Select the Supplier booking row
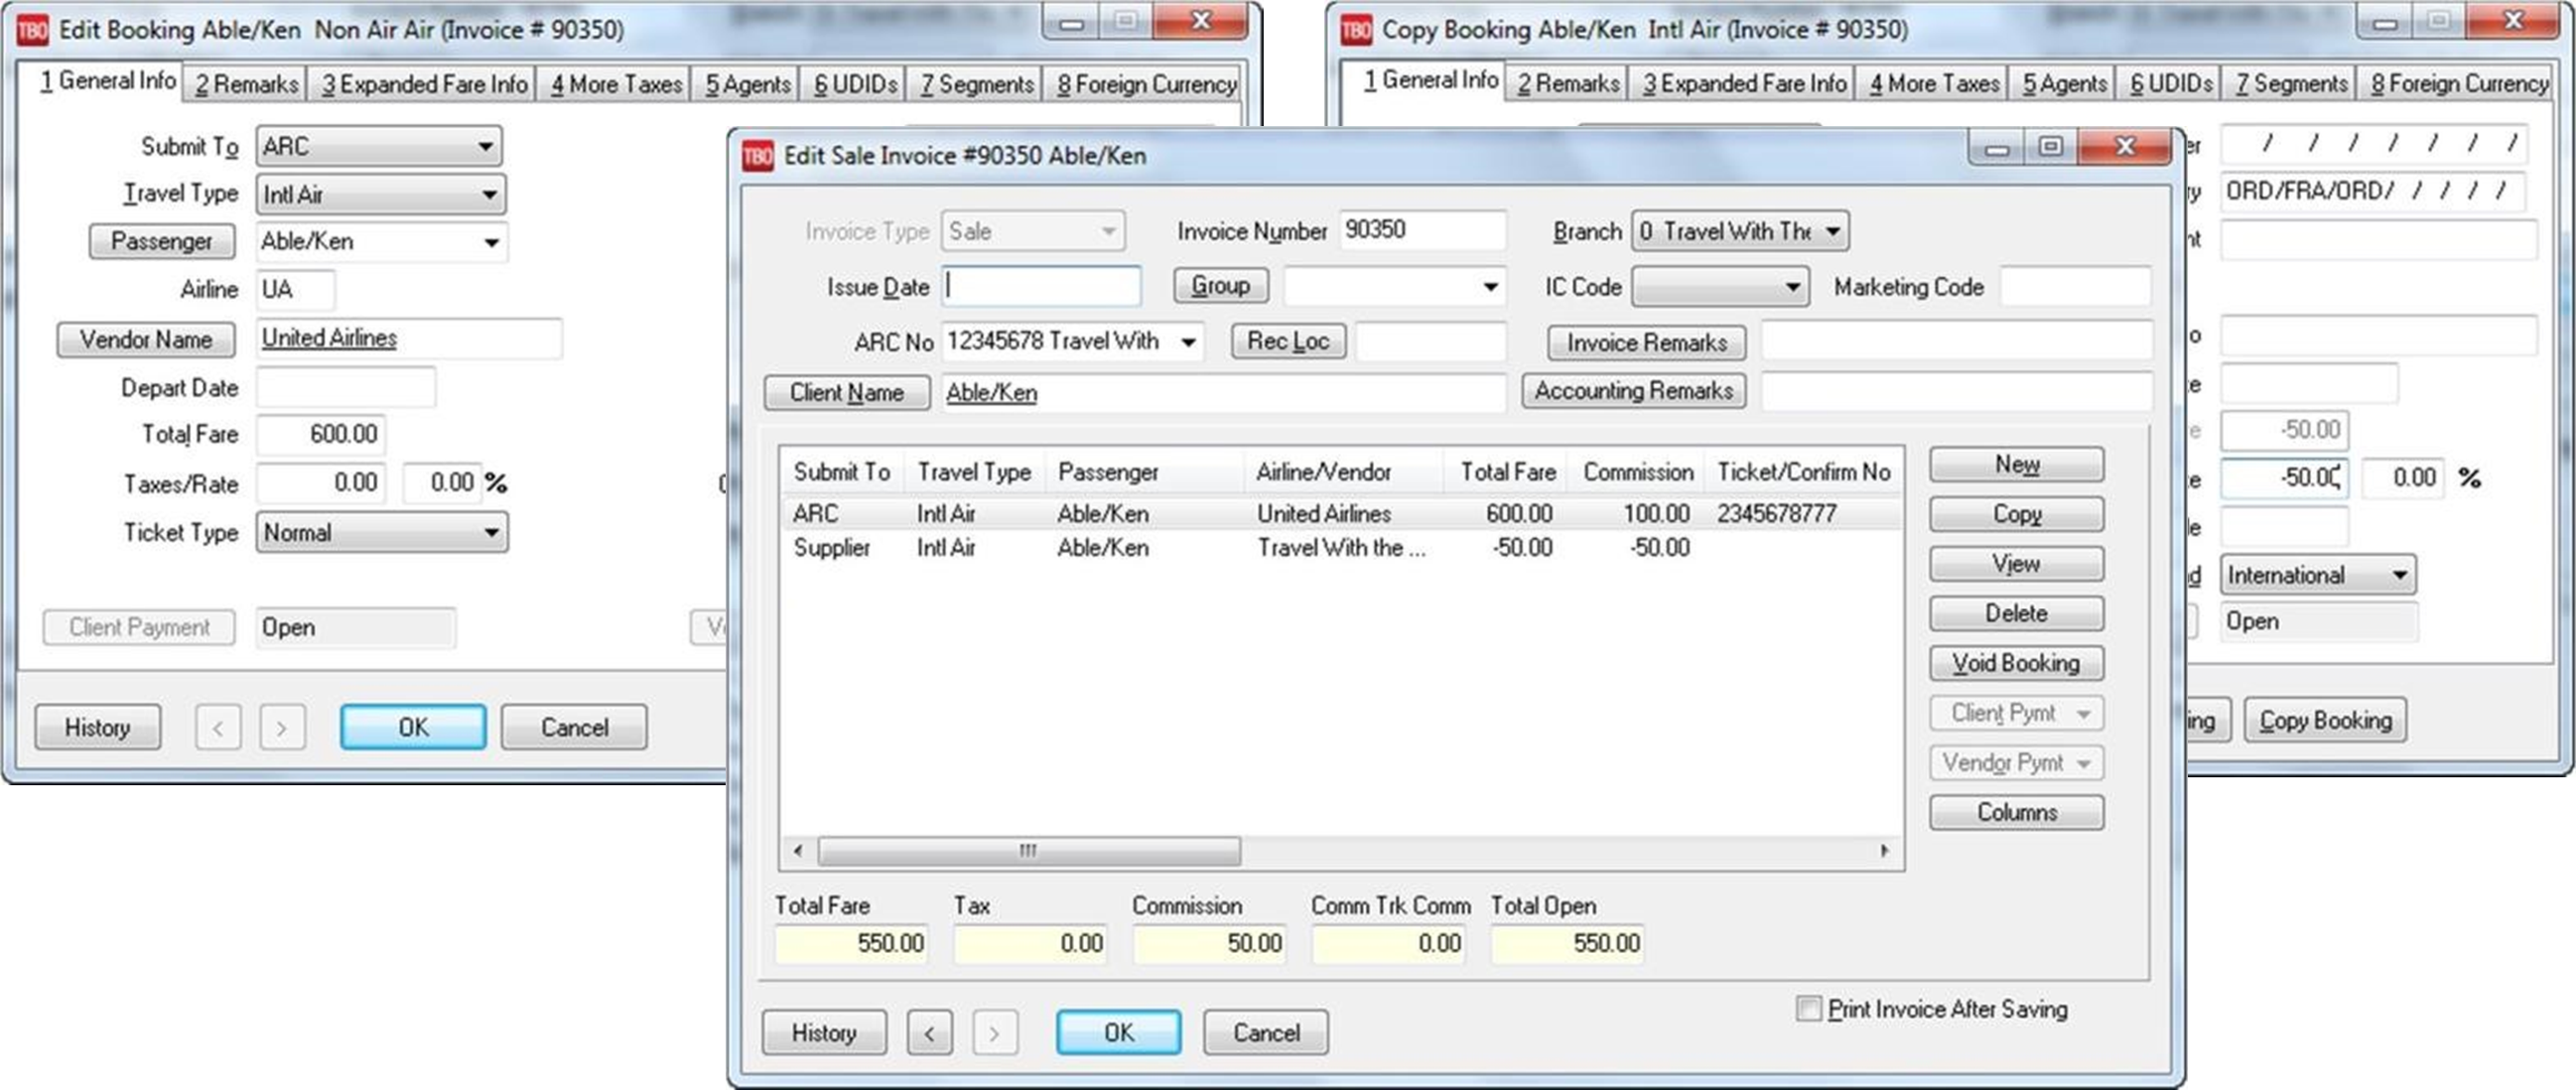Screen dimensions: 2576x1090 point(1100,548)
